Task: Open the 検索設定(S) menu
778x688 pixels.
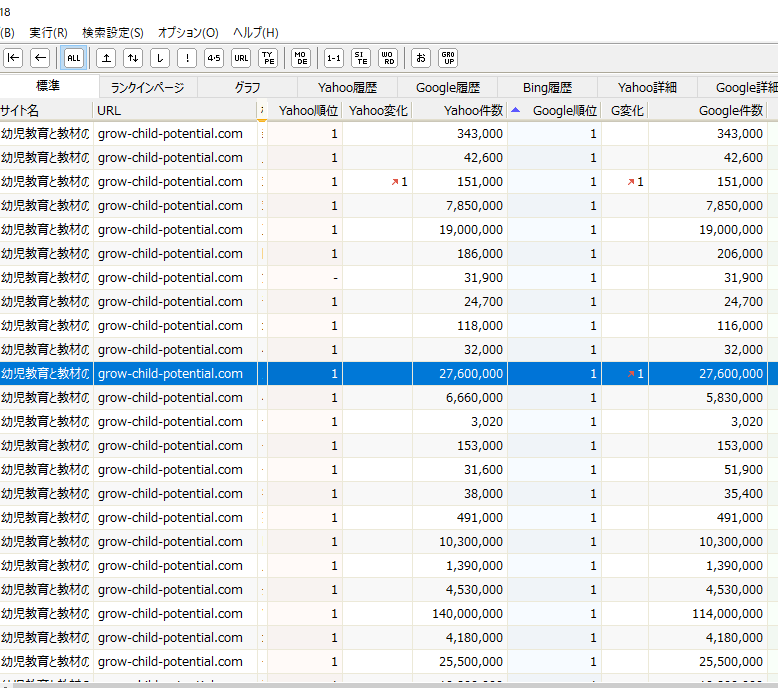Action: 112,33
